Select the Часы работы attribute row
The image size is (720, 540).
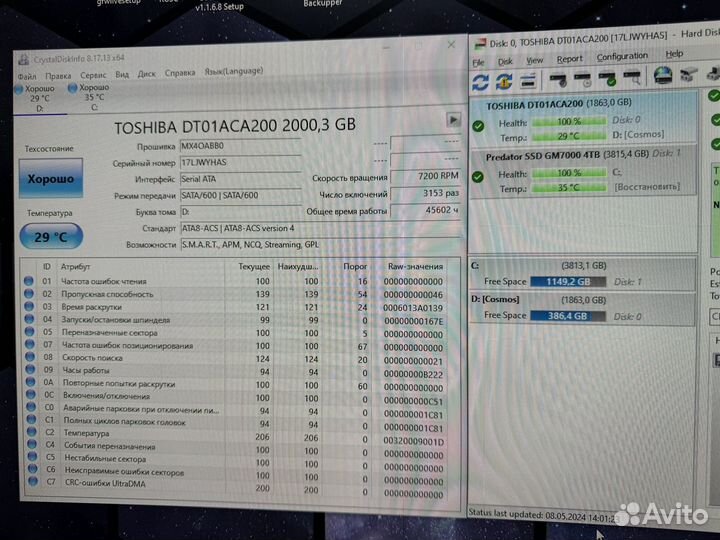(240, 371)
